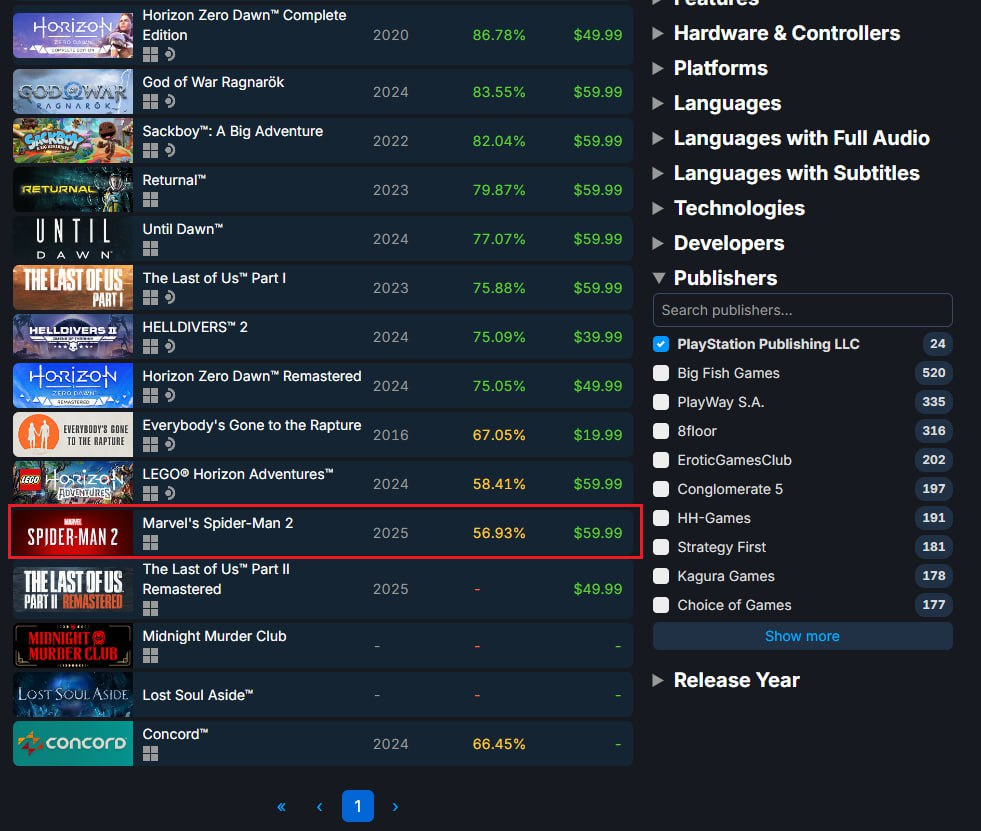Image resolution: width=981 pixels, height=831 pixels.
Task: Uncheck PlayStation Publishing LLC publisher filter
Action: pyautogui.click(x=661, y=344)
